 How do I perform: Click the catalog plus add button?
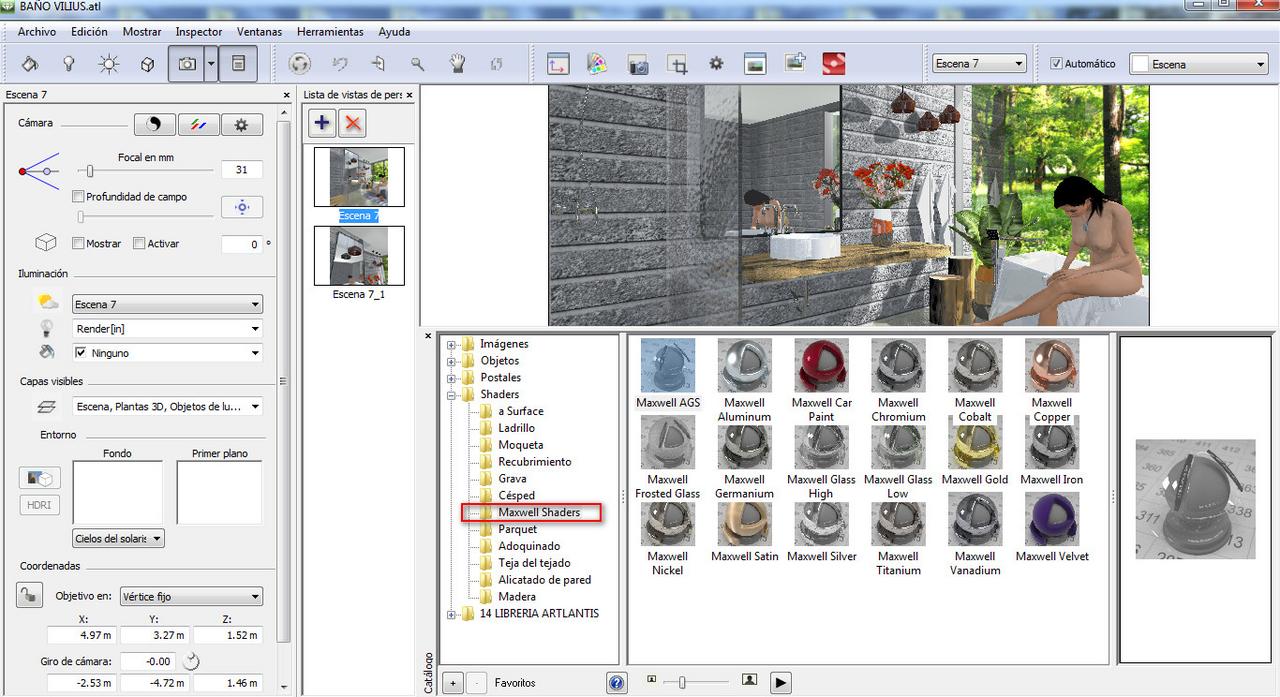(452, 683)
